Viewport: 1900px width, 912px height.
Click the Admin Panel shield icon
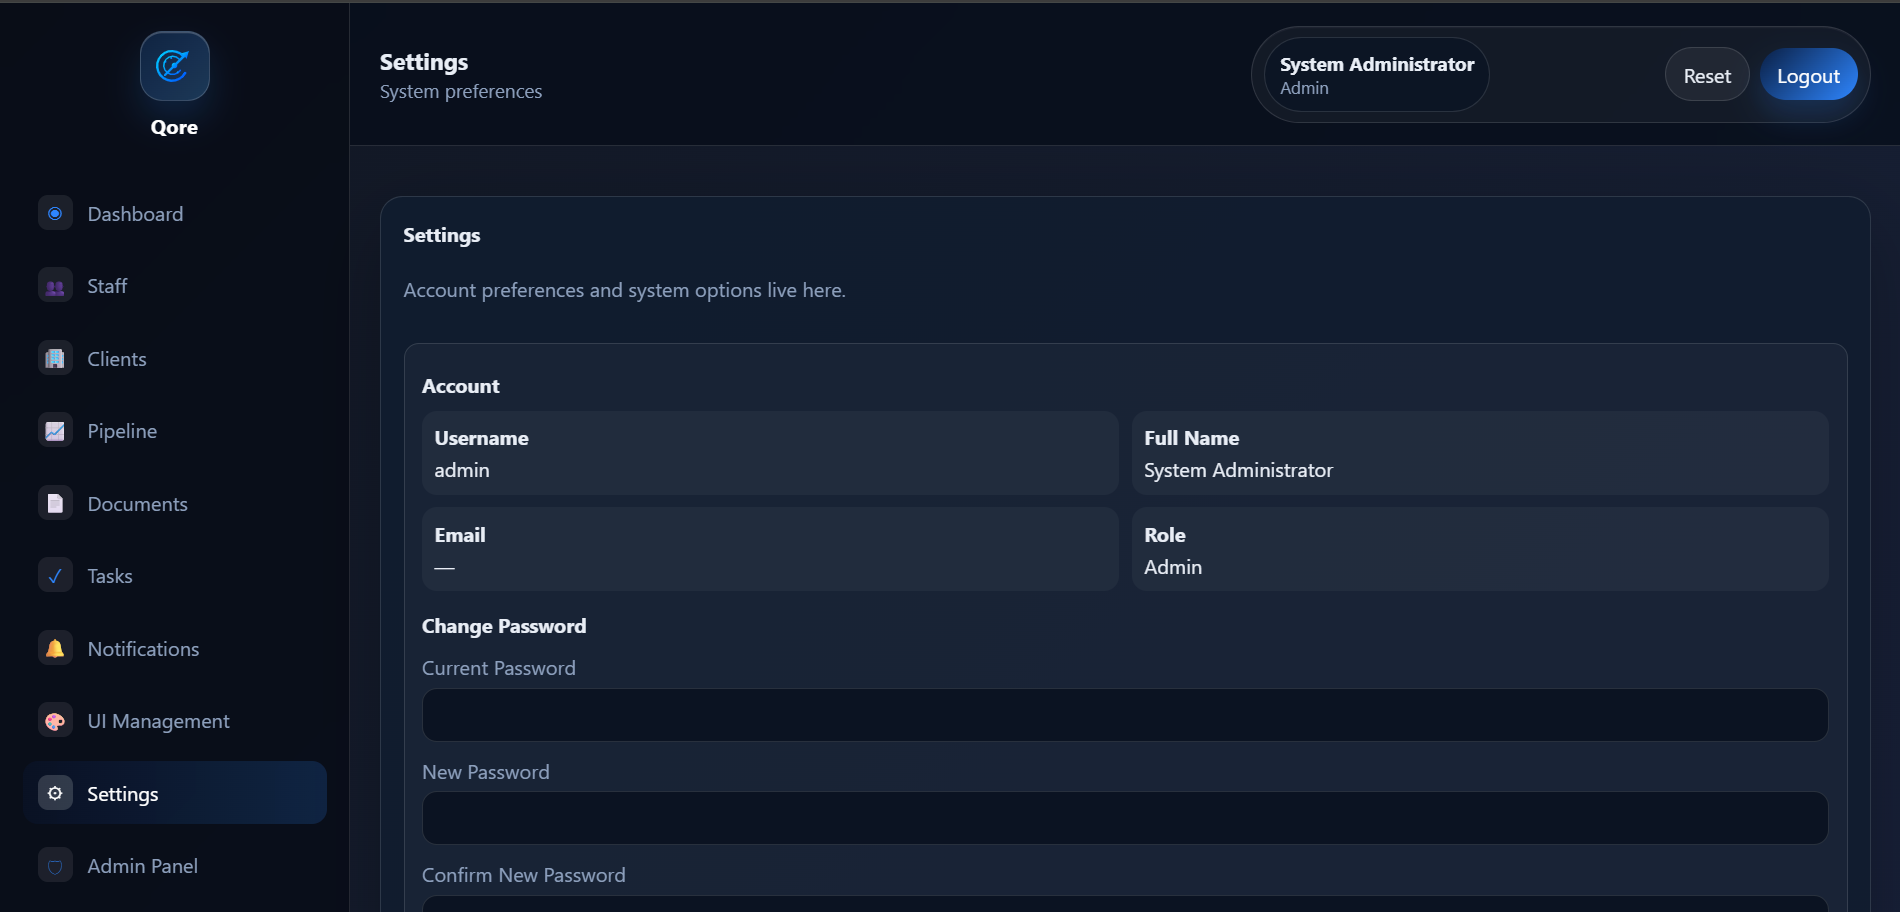coord(55,866)
